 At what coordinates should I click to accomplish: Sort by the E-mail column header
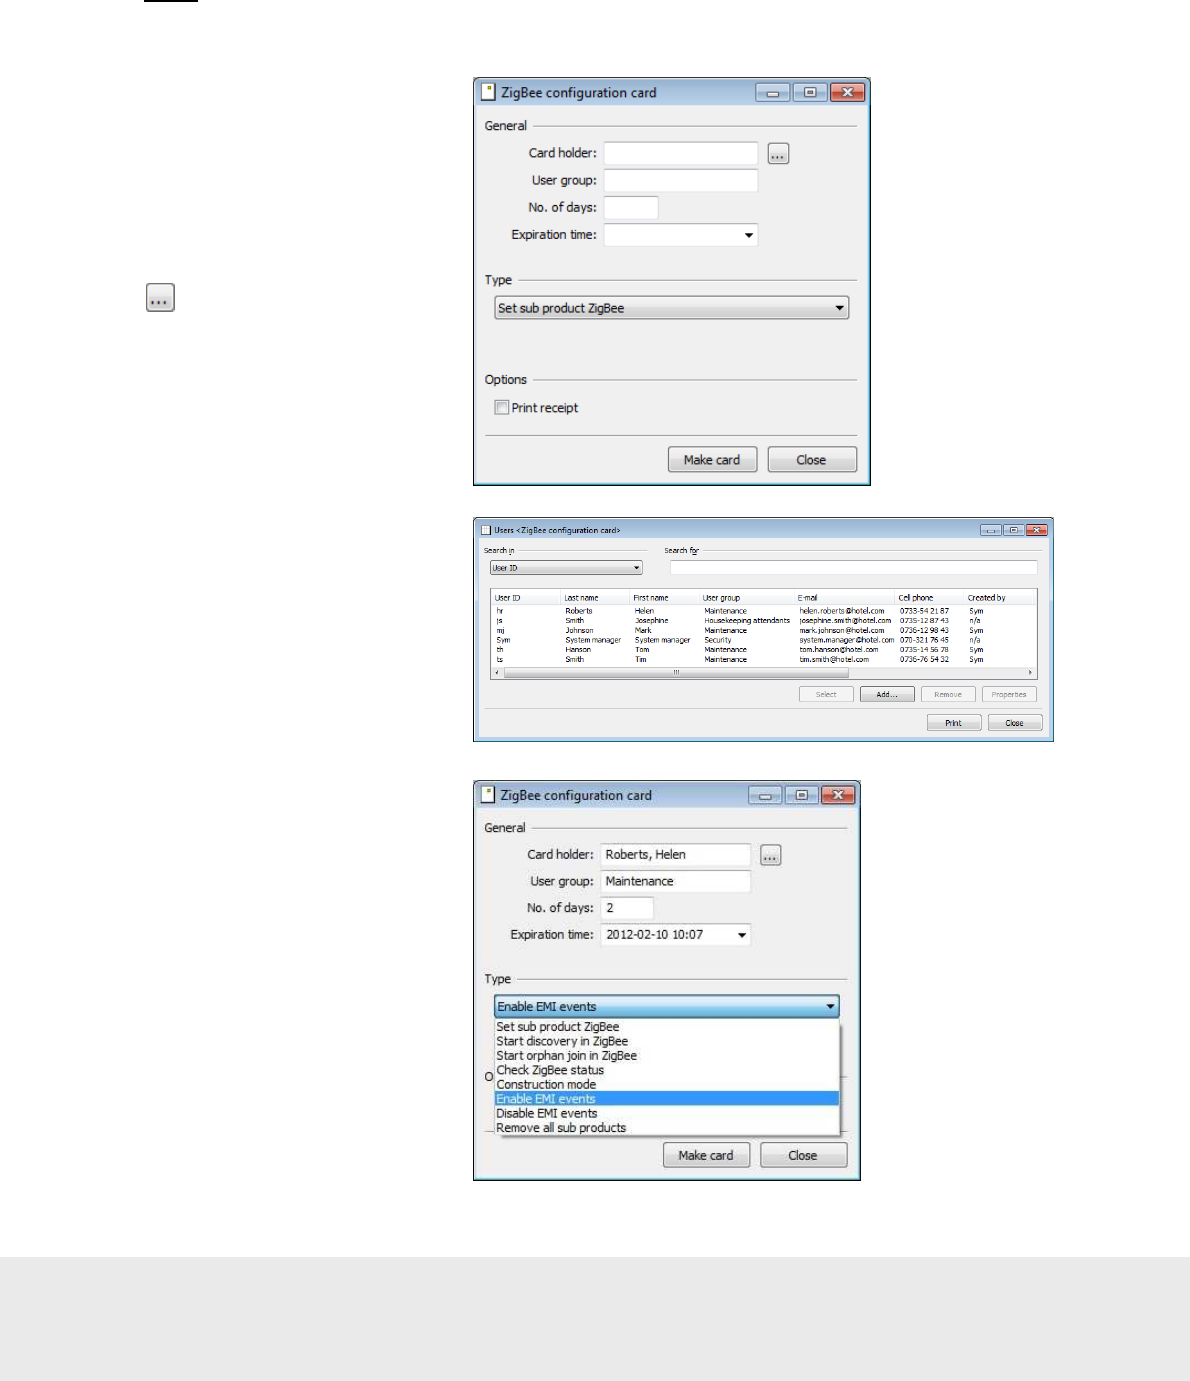[846, 598]
